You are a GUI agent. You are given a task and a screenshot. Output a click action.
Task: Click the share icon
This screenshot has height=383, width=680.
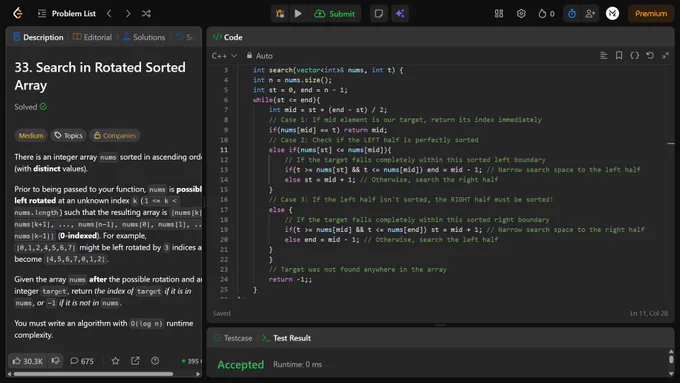coord(135,361)
